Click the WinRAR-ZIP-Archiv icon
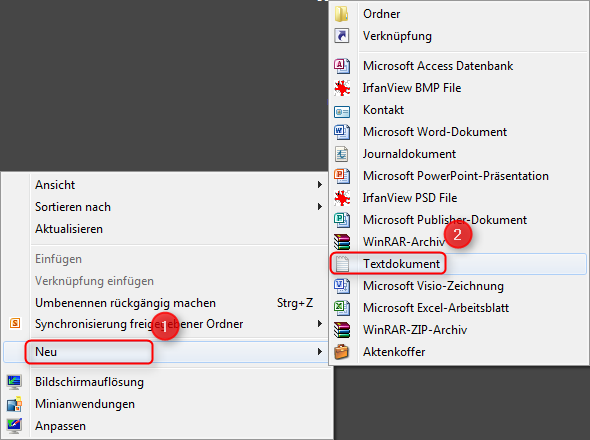 [x=342, y=330]
